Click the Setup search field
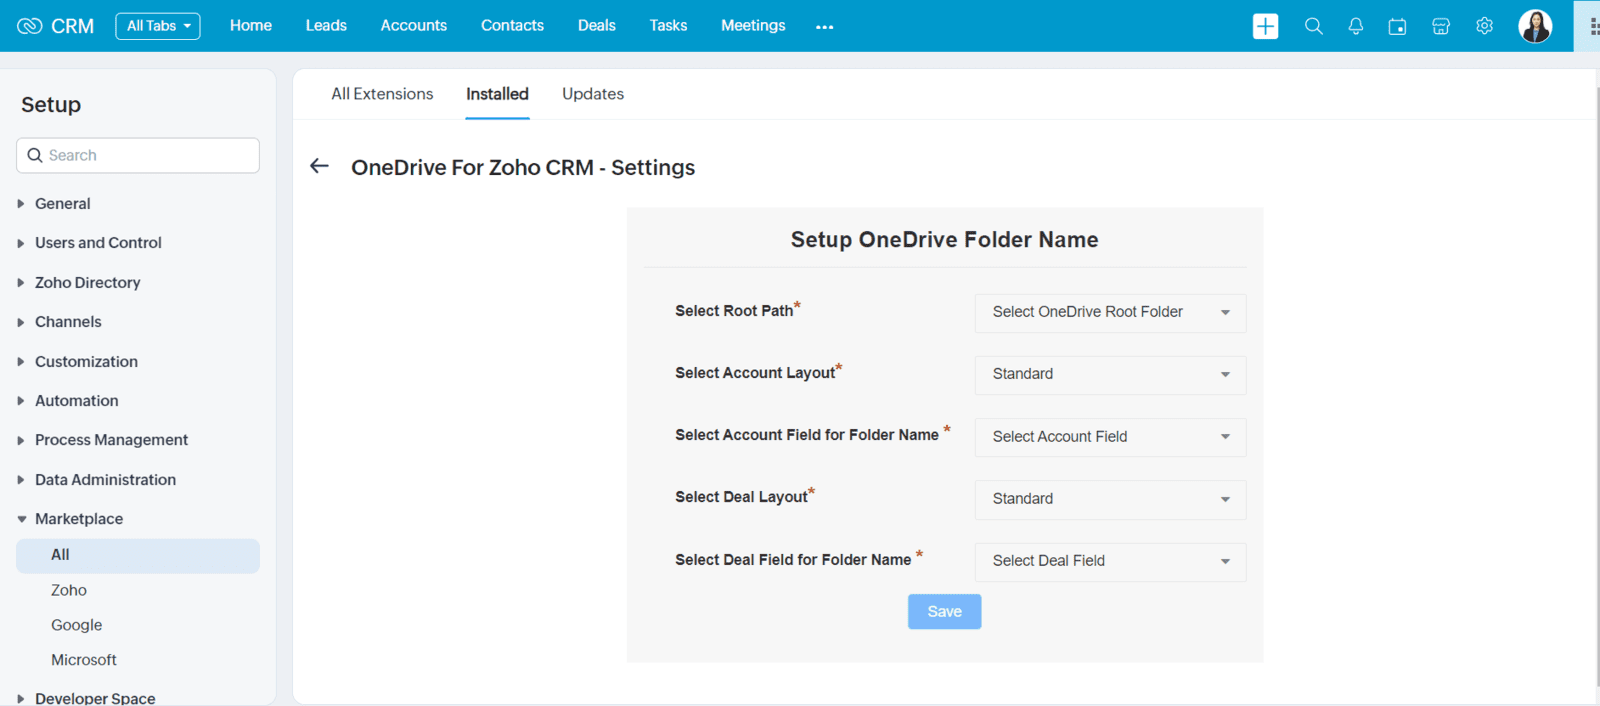 pyautogui.click(x=138, y=156)
